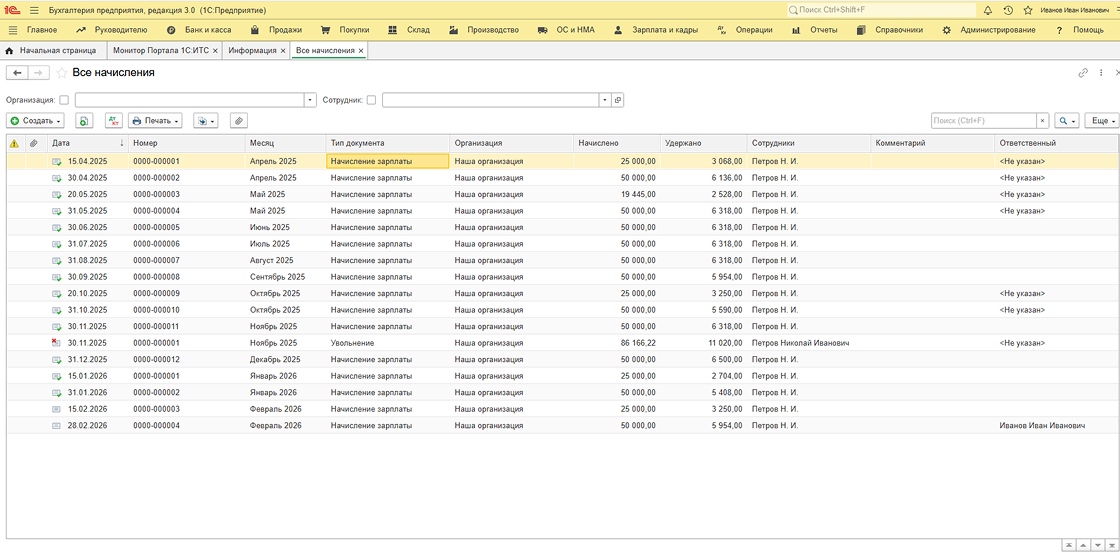Image resolution: width=1120 pixels, height=555 pixels.
Task: Click the attached files paperclip toolbar button
Action: click(238, 120)
